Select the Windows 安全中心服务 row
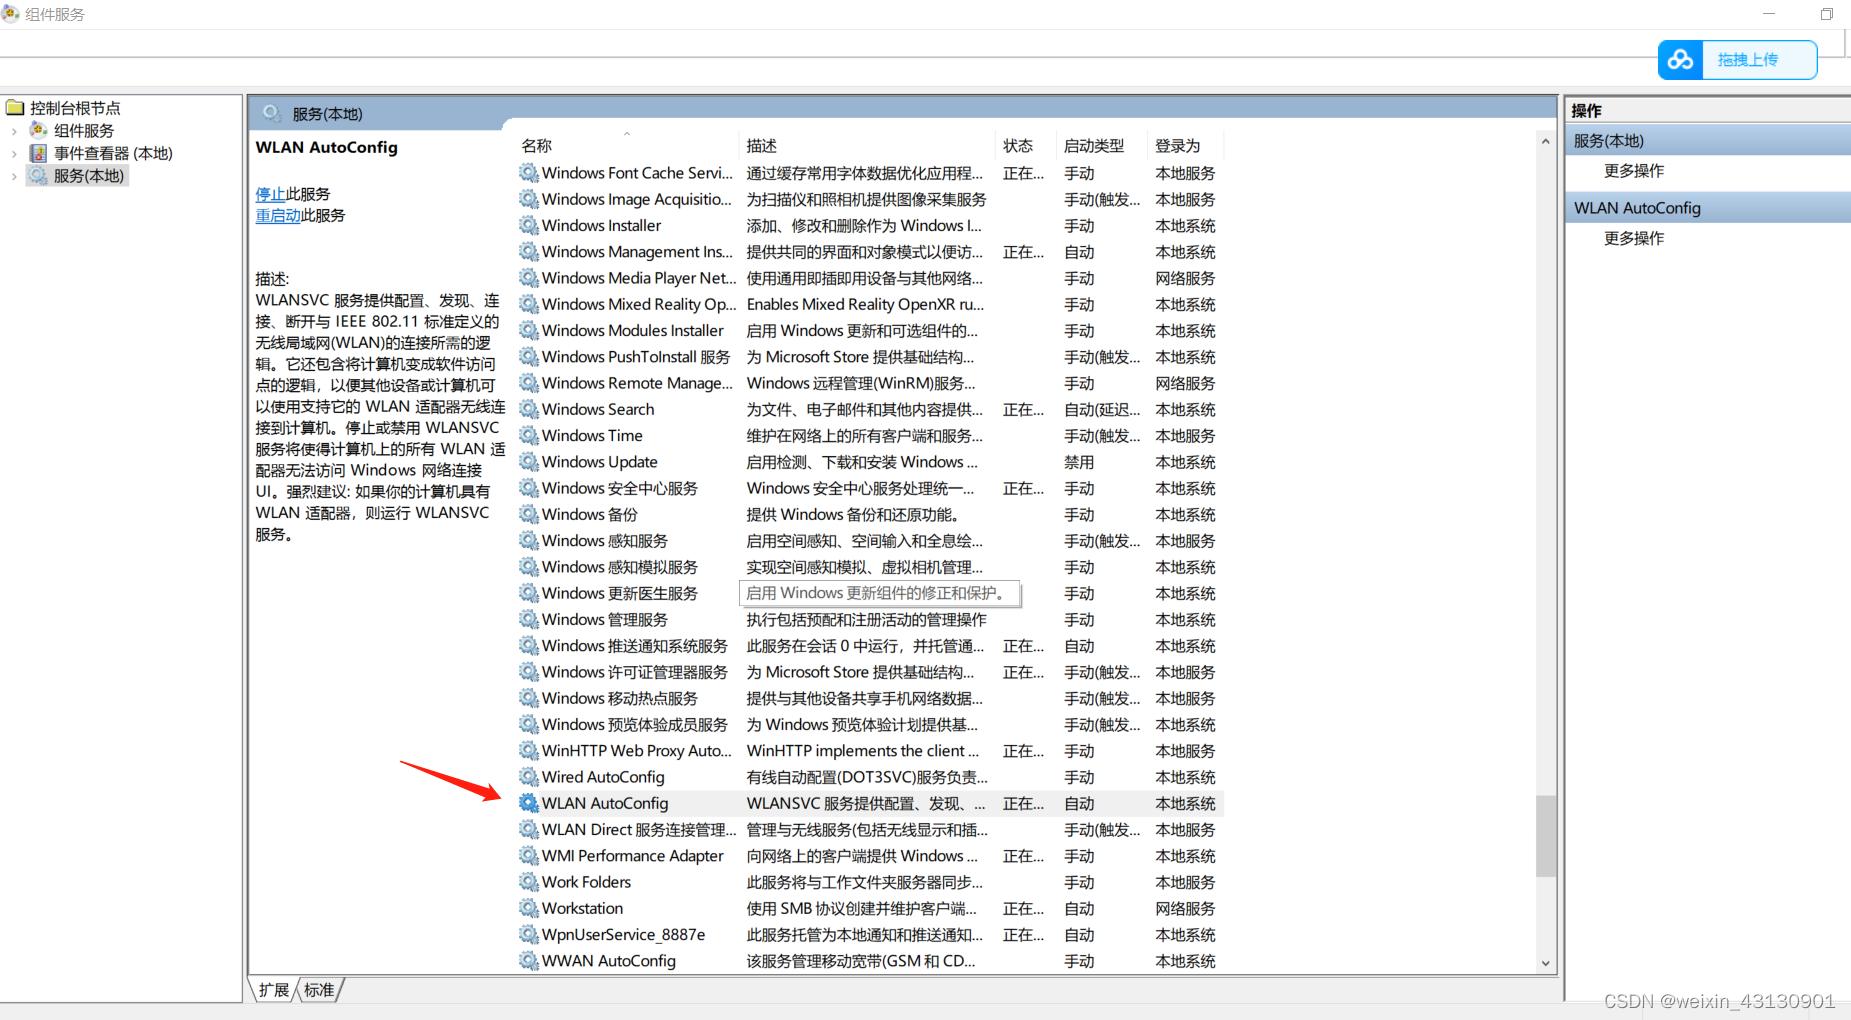 [x=870, y=488]
